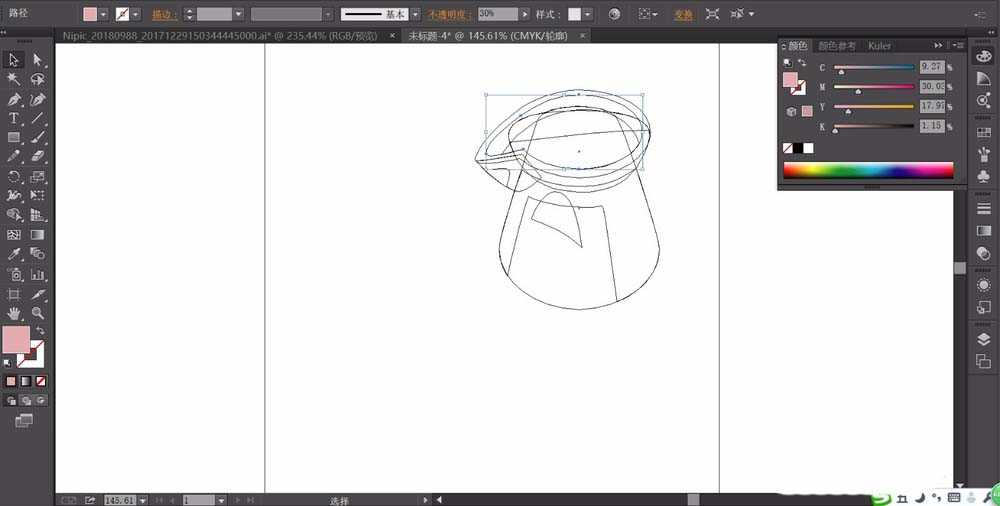Click the CMYK color spectrum bar
This screenshot has height=506, width=1000.
coord(867,170)
